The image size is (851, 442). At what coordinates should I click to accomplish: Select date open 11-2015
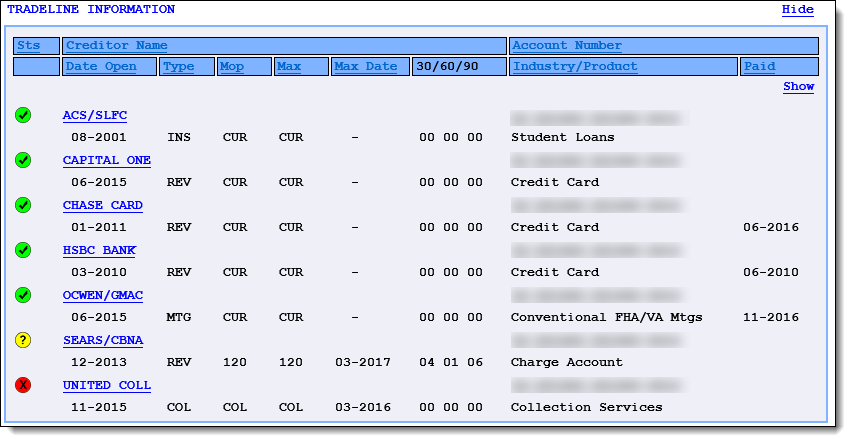tap(99, 408)
